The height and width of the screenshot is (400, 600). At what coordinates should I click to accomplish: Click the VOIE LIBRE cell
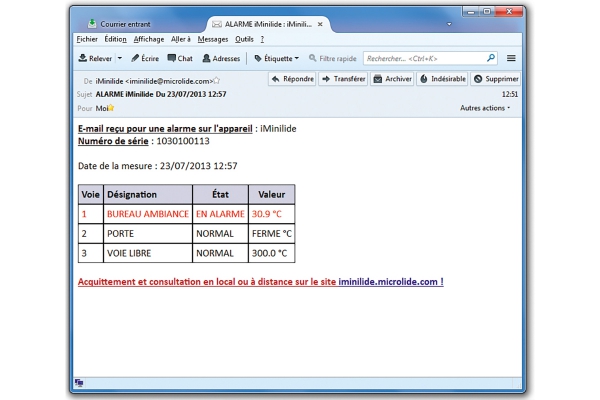[148, 253]
